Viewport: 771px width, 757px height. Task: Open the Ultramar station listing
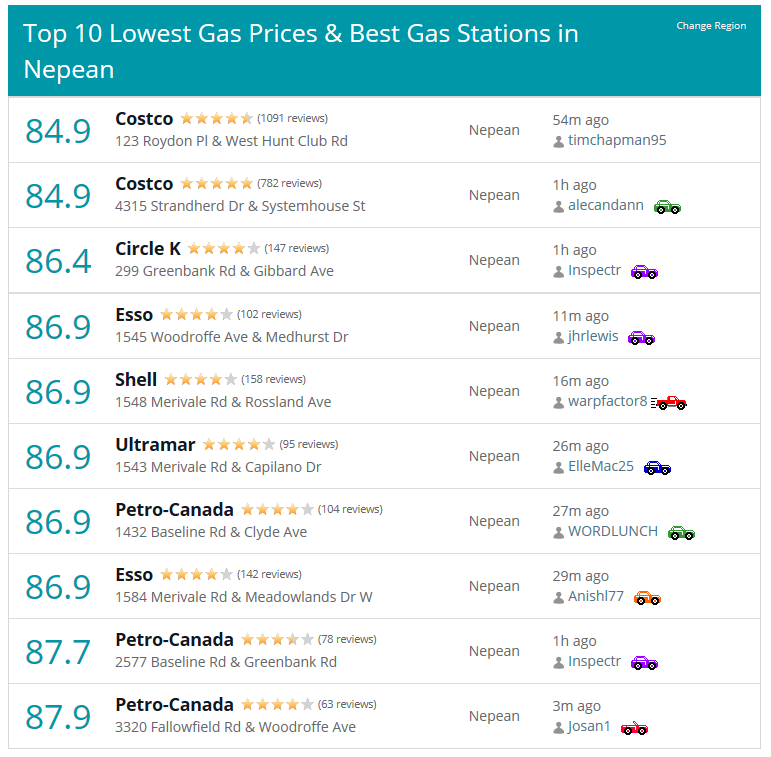pyautogui.click(x=155, y=445)
